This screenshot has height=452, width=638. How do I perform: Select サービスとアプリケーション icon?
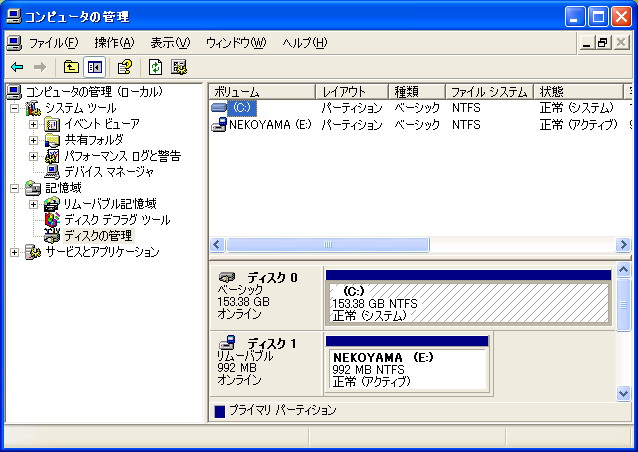33,252
